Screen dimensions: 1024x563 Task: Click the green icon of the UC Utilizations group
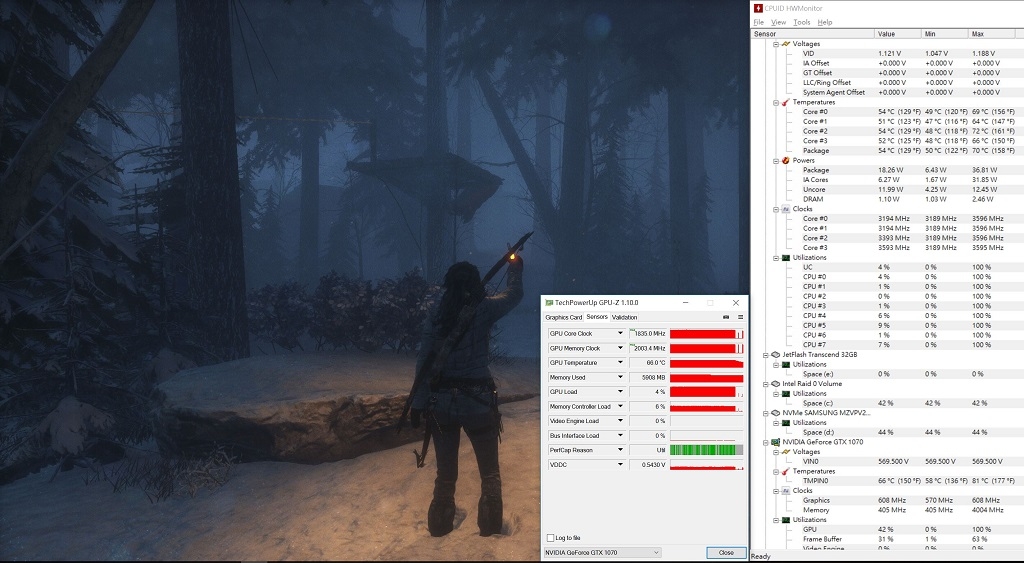786,257
